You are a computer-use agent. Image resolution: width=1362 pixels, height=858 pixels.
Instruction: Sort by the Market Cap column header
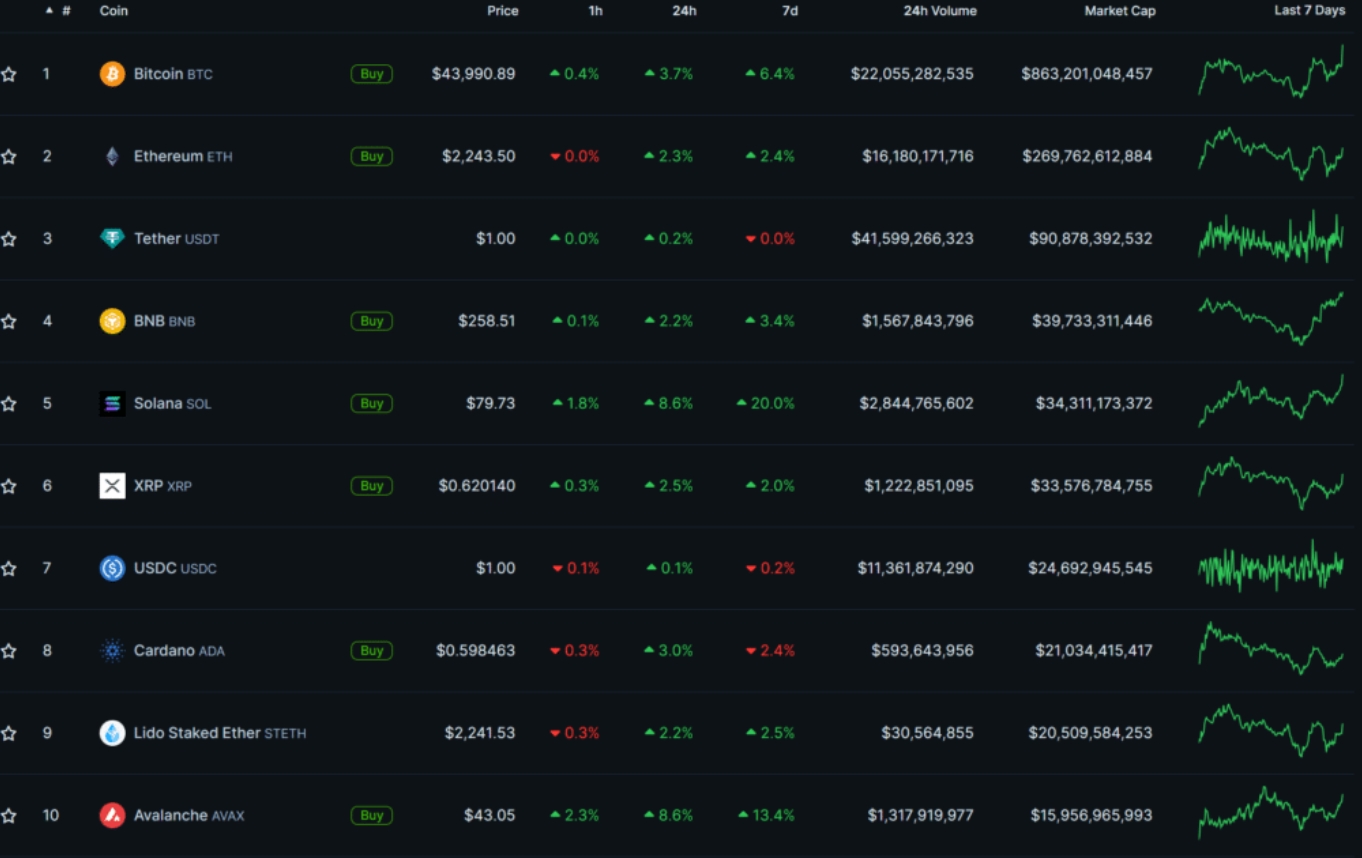pos(1120,11)
